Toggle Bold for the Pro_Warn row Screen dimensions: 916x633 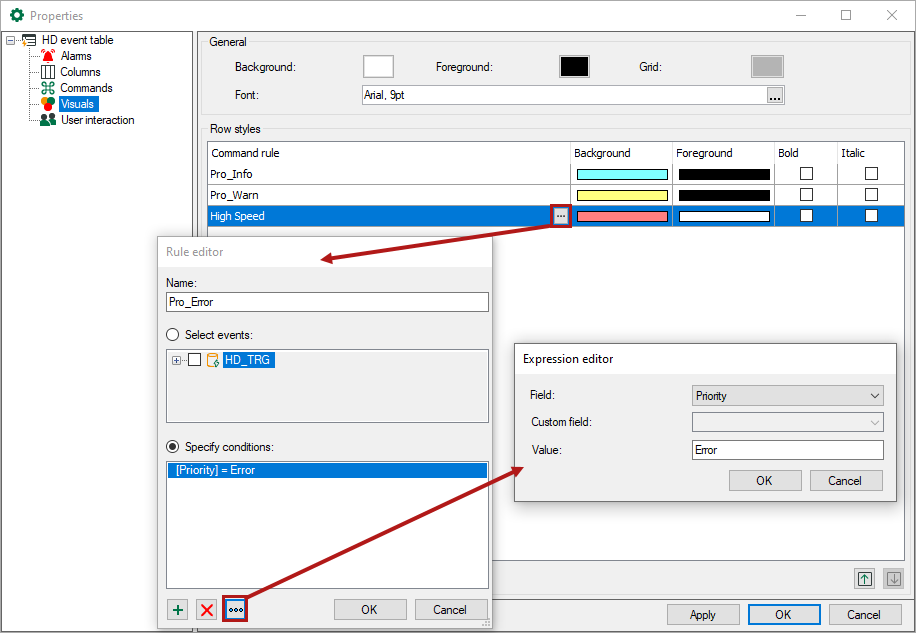(x=806, y=194)
